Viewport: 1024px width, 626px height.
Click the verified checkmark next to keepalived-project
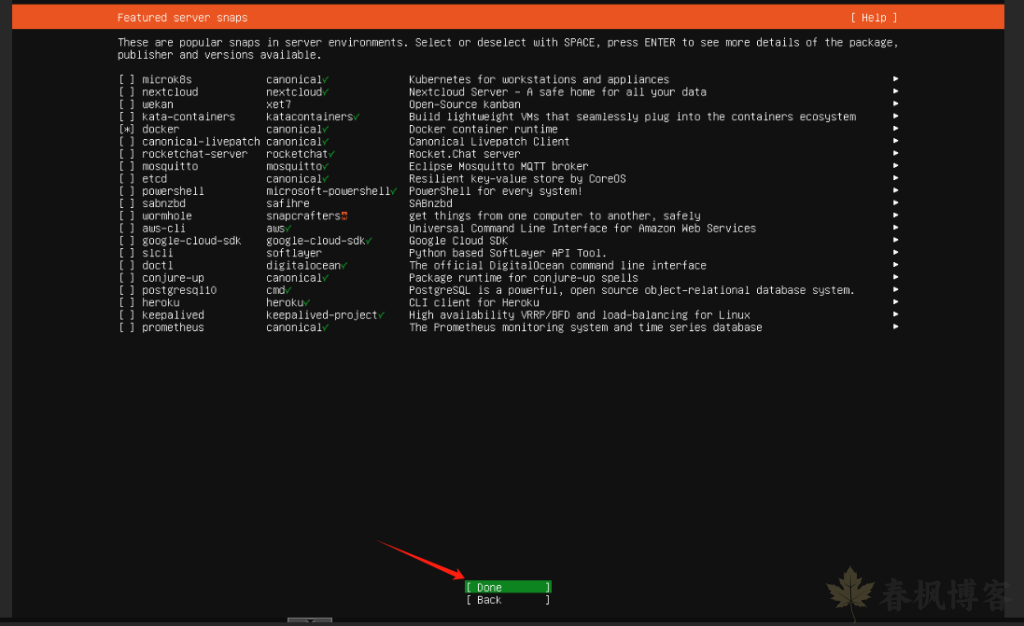click(382, 315)
